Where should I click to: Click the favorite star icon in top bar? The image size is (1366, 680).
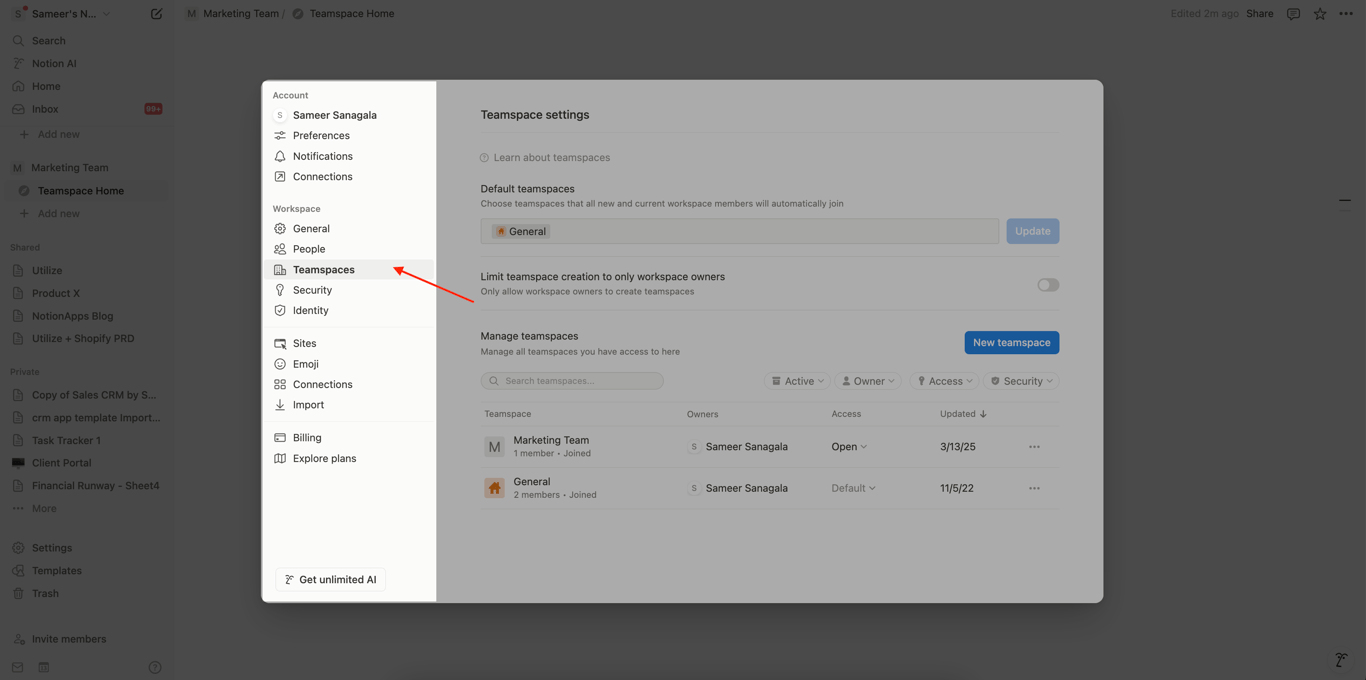1320,14
